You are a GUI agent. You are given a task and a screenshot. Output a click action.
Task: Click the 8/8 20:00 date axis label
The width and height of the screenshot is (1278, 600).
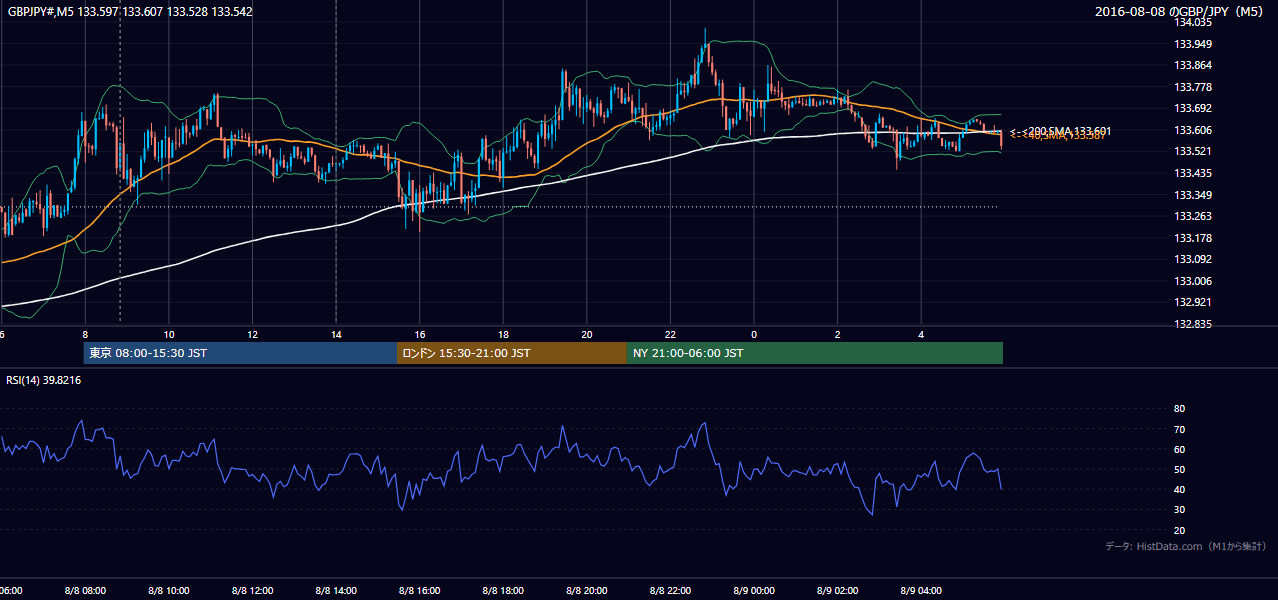(x=587, y=591)
